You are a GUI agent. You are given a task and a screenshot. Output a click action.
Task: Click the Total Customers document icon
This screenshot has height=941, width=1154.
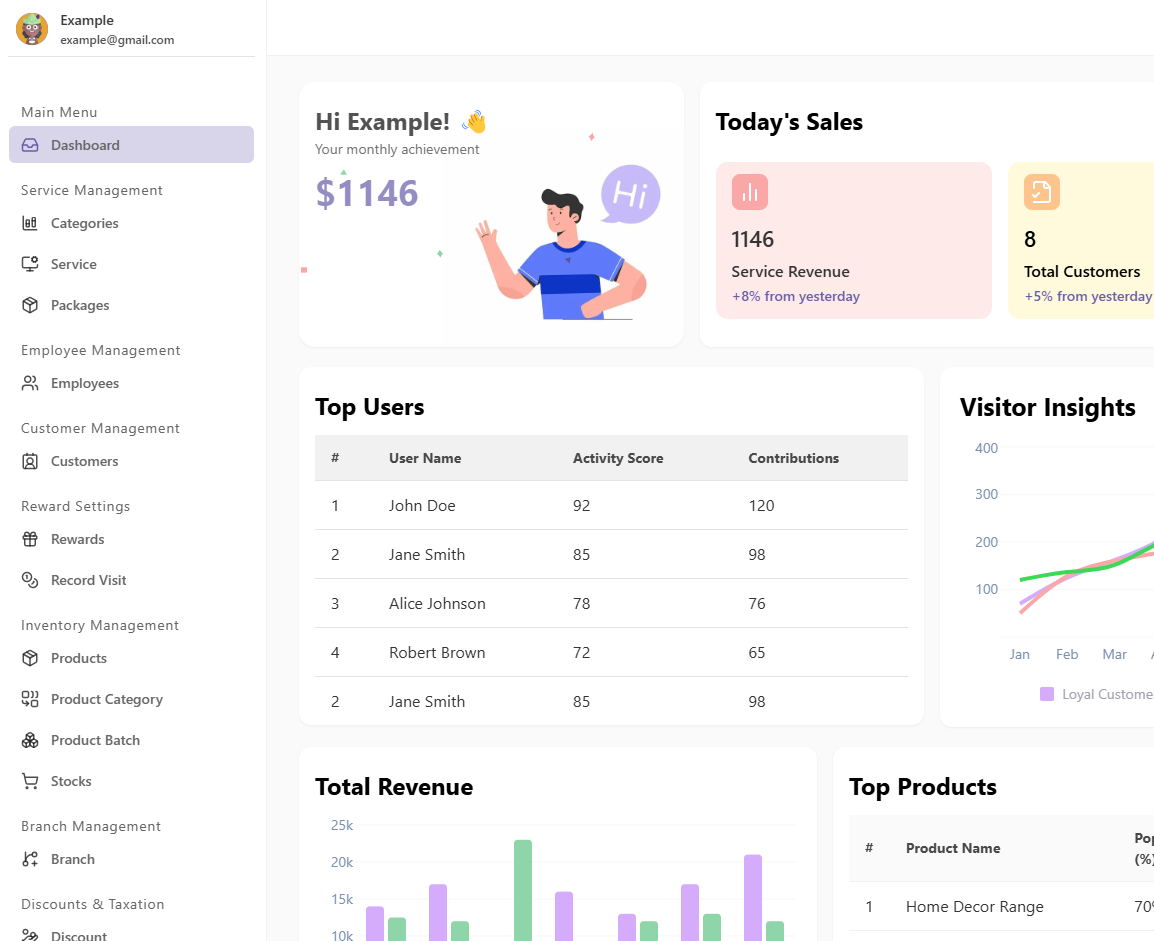point(1041,192)
